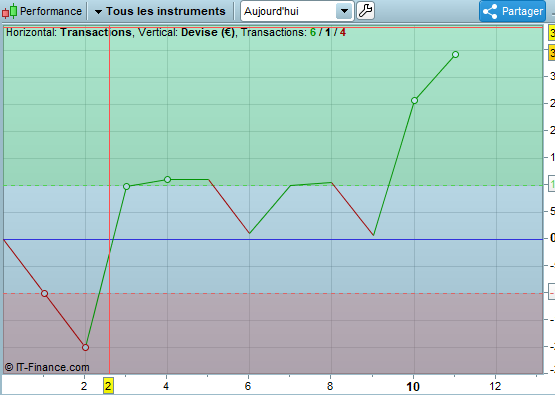Select the green point at transaction 3
This screenshot has height=395, width=555.
click(x=126, y=187)
